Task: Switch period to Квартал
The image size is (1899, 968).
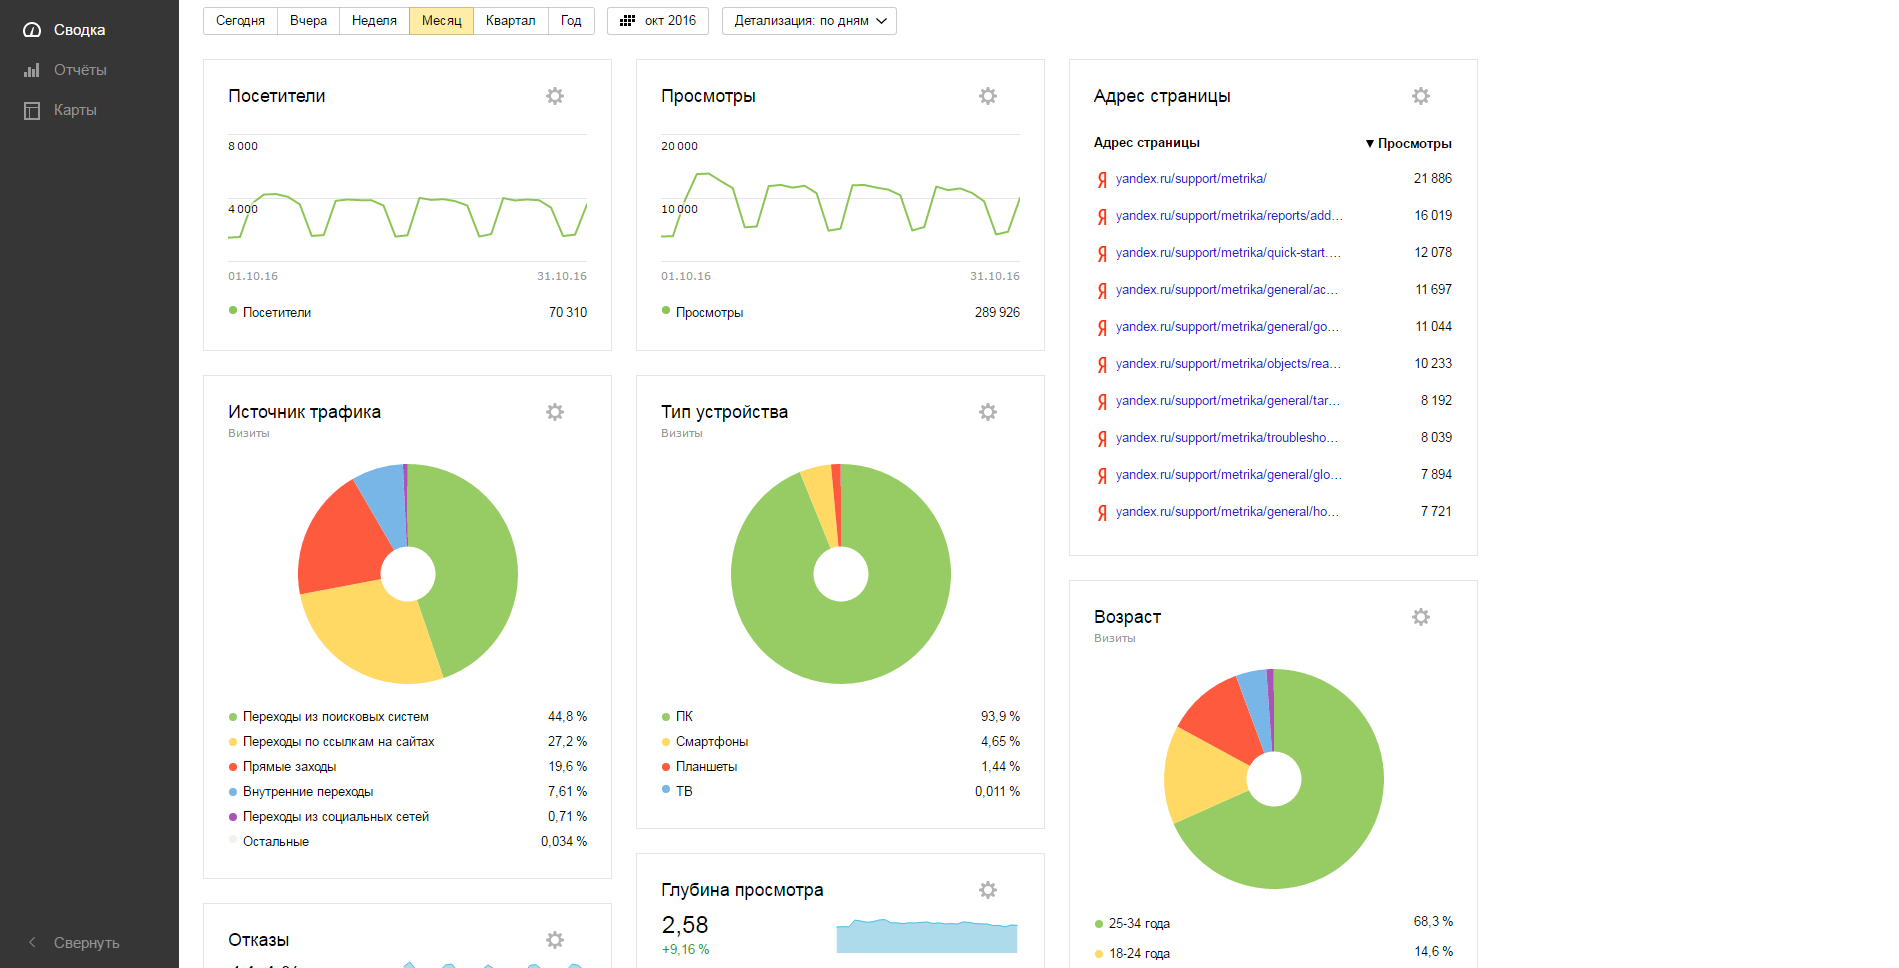Action: [x=510, y=21]
